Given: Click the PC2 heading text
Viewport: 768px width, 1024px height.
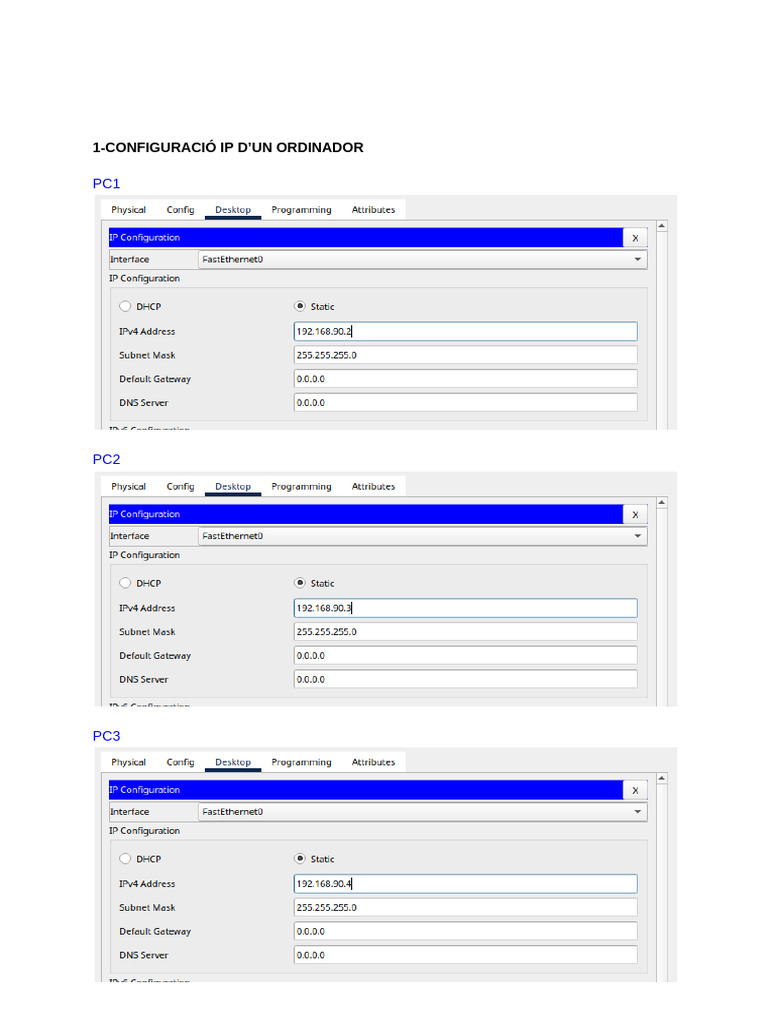Looking at the screenshot, I should (106, 460).
